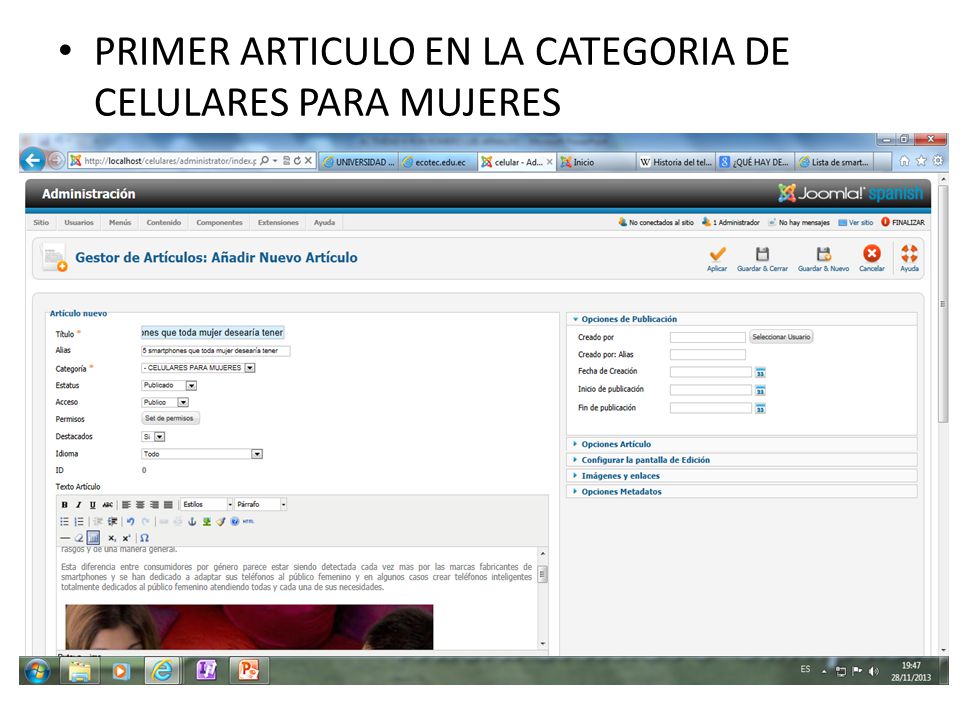Edit HTML source in editor
960x720 pixels.
click(x=248, y=522)
